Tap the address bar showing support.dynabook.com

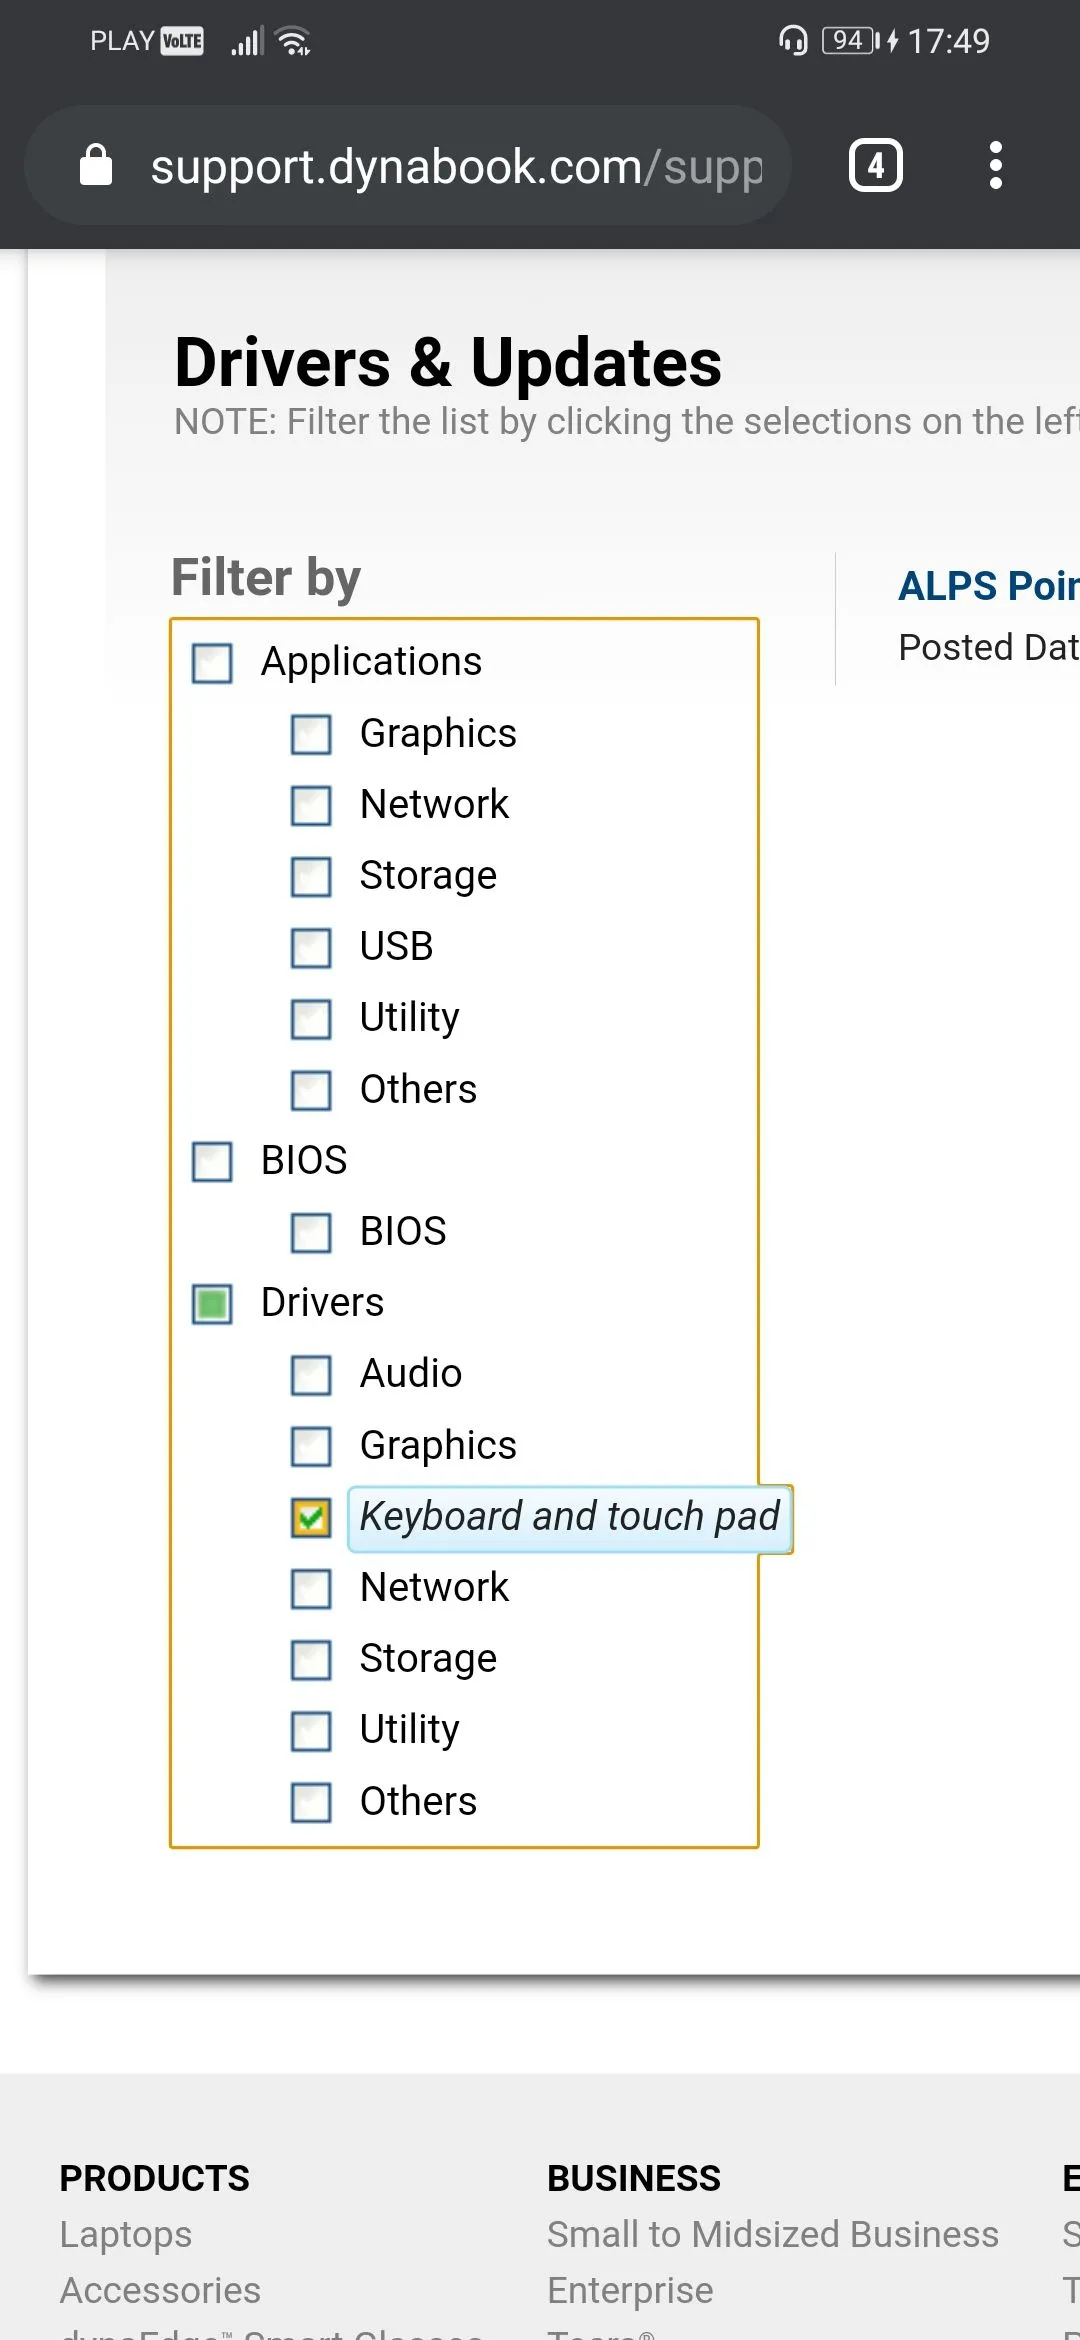tap(455, 166)
